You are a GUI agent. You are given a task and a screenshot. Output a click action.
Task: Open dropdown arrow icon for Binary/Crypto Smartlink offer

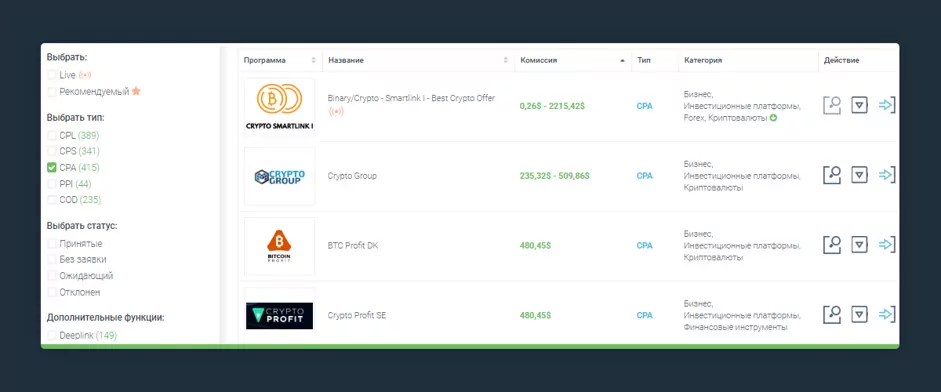pos(859,105)
